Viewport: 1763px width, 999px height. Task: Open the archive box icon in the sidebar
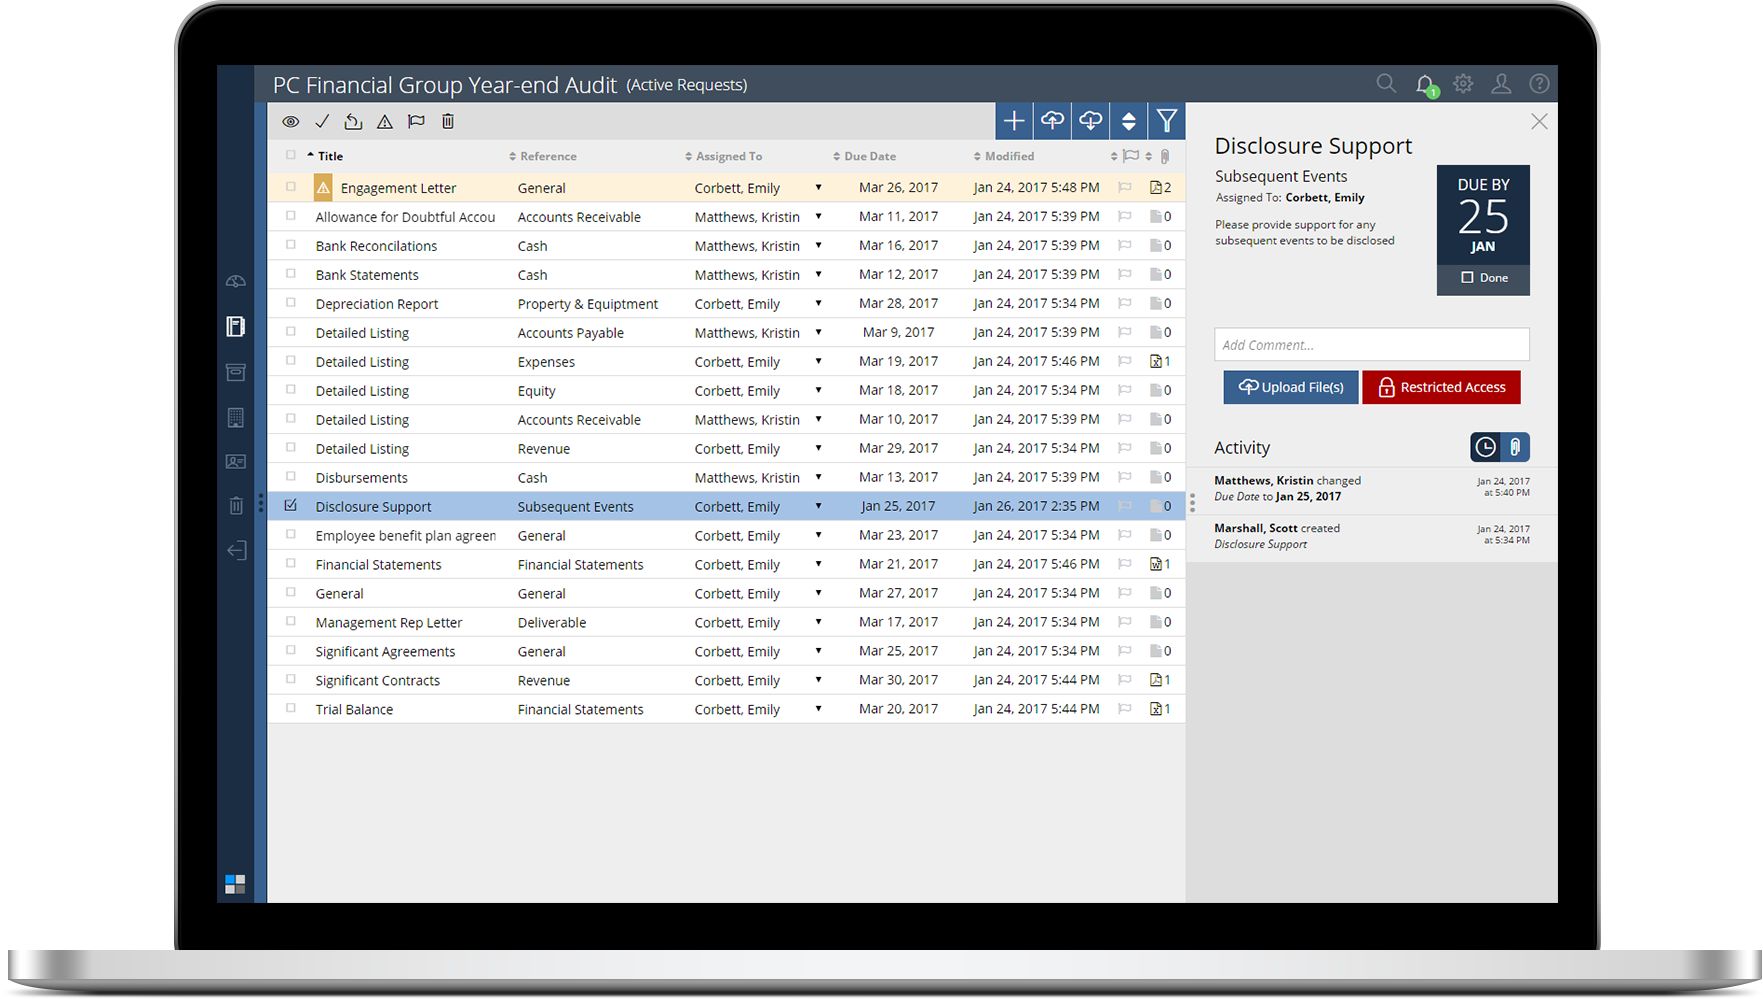[x=236, y=371]
